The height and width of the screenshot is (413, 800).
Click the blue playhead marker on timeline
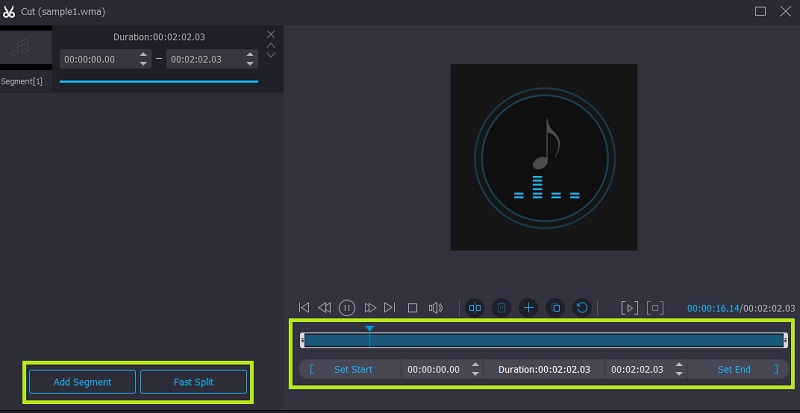pyautogui.click(x=369, y=328)
